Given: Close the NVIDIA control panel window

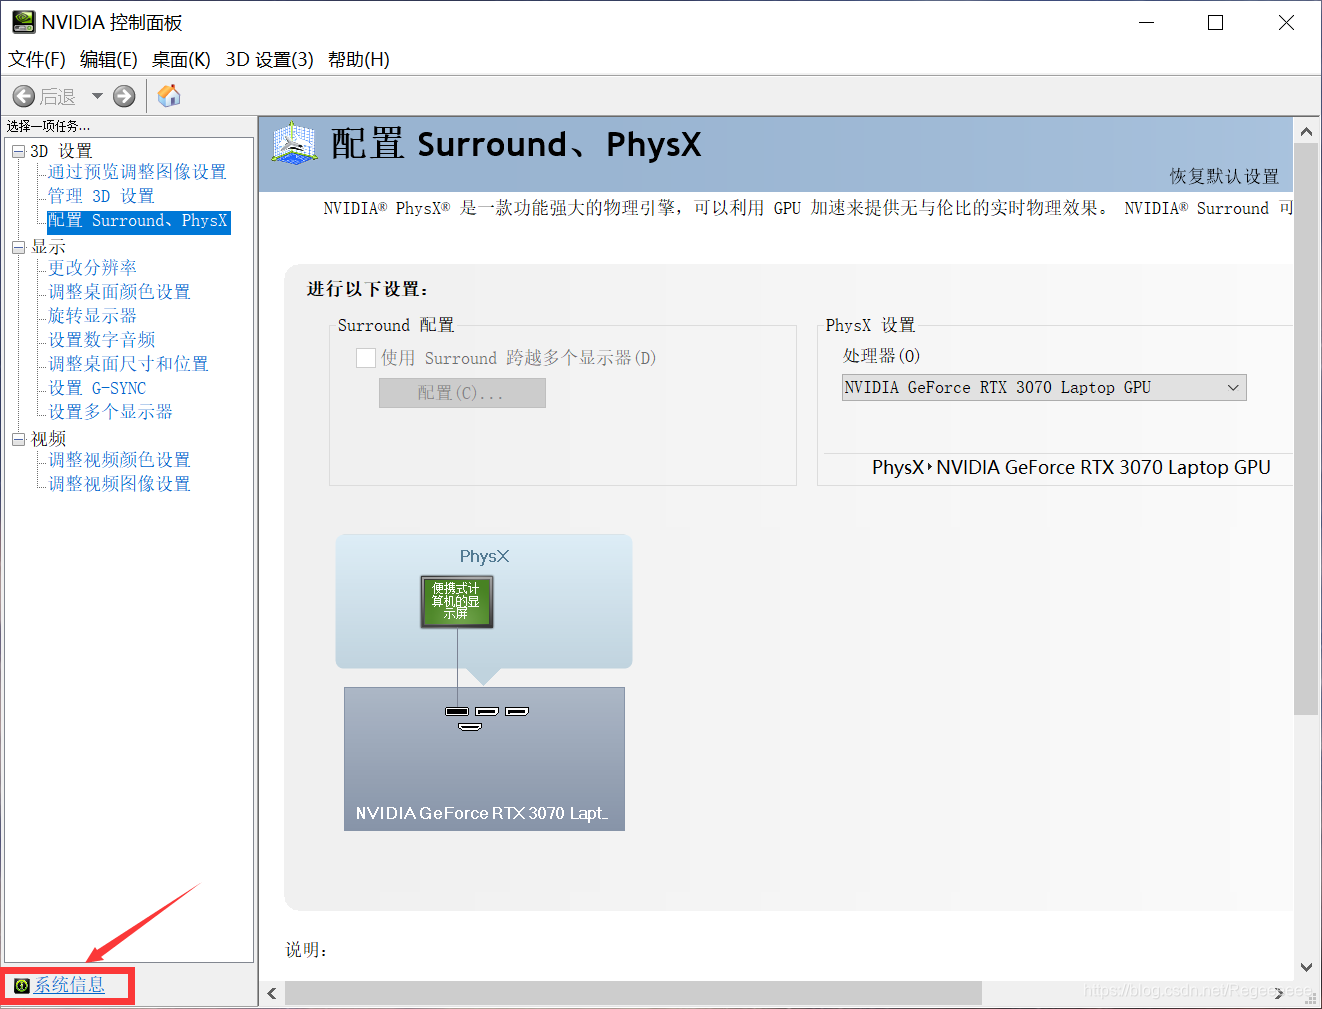Looking at the screenshot, I should pyautogui.click(x=1286, y=22).
